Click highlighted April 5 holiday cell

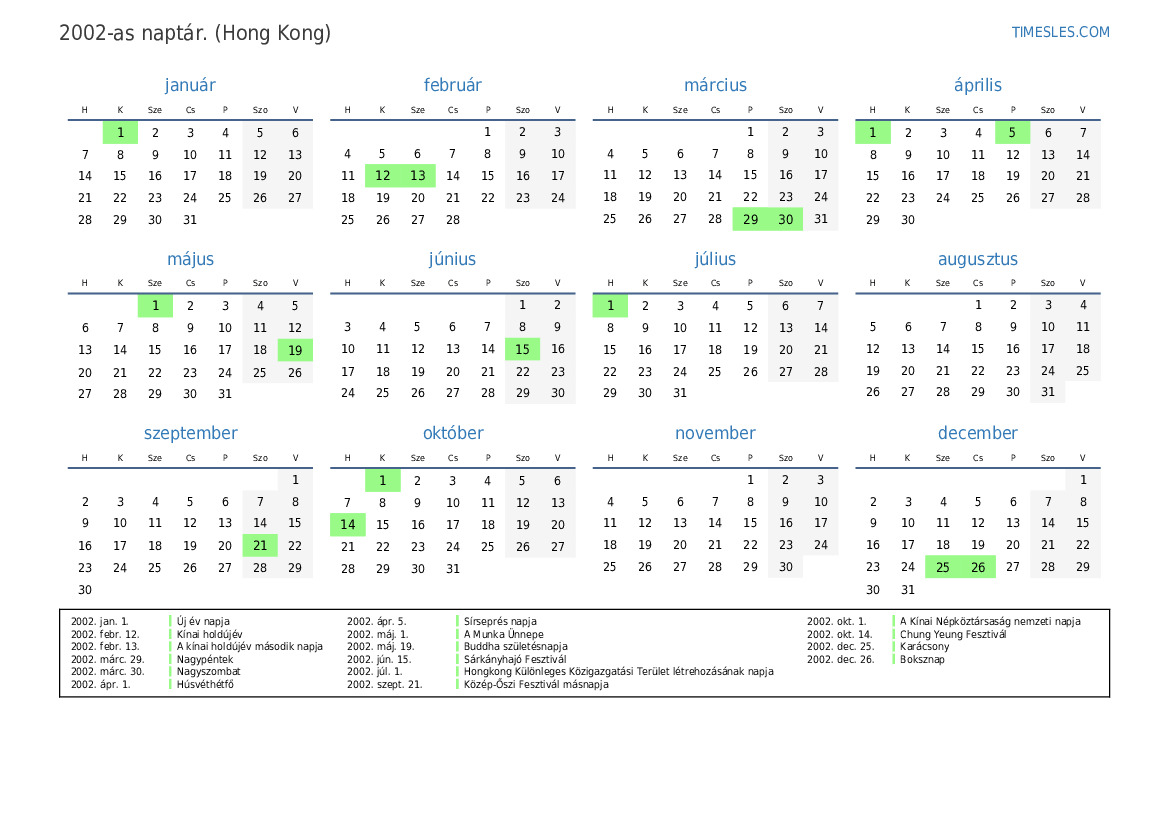point(1012,133)
